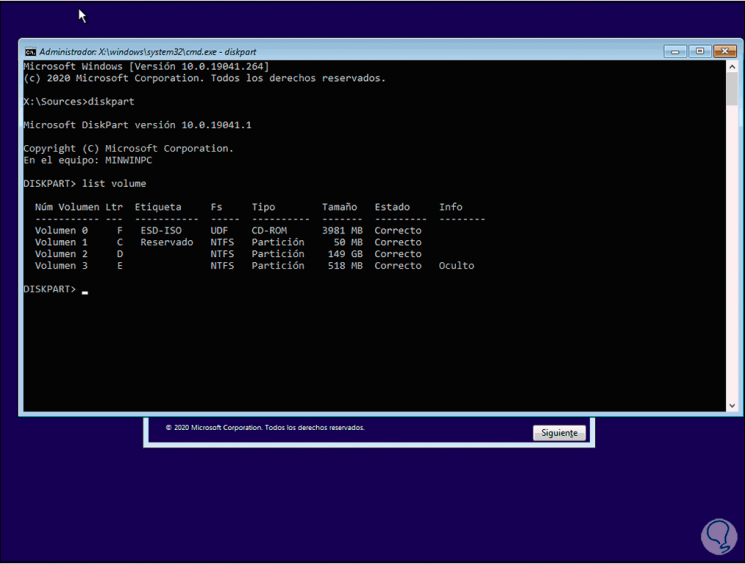Click the 'Volumen 1' row label
This screenshot has width=745, height=564.
point(61,242)
